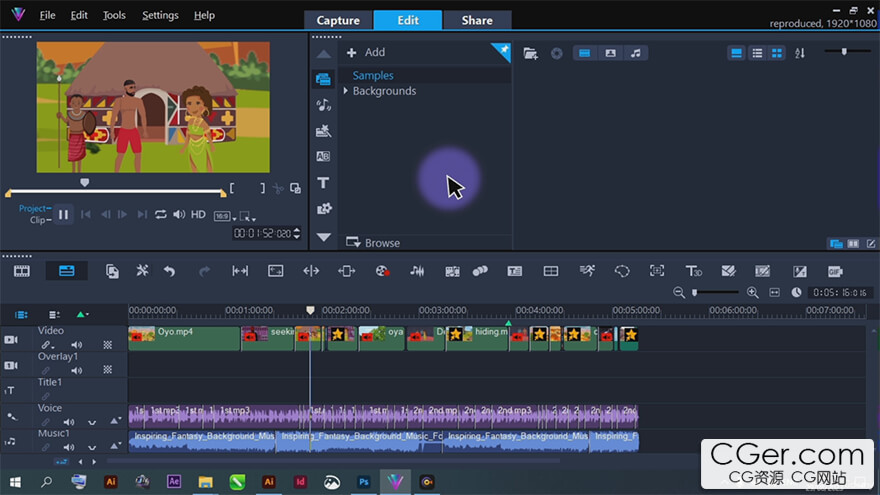Mute the Video track audio
880x495 pixels.
click(x=76, y=345)
